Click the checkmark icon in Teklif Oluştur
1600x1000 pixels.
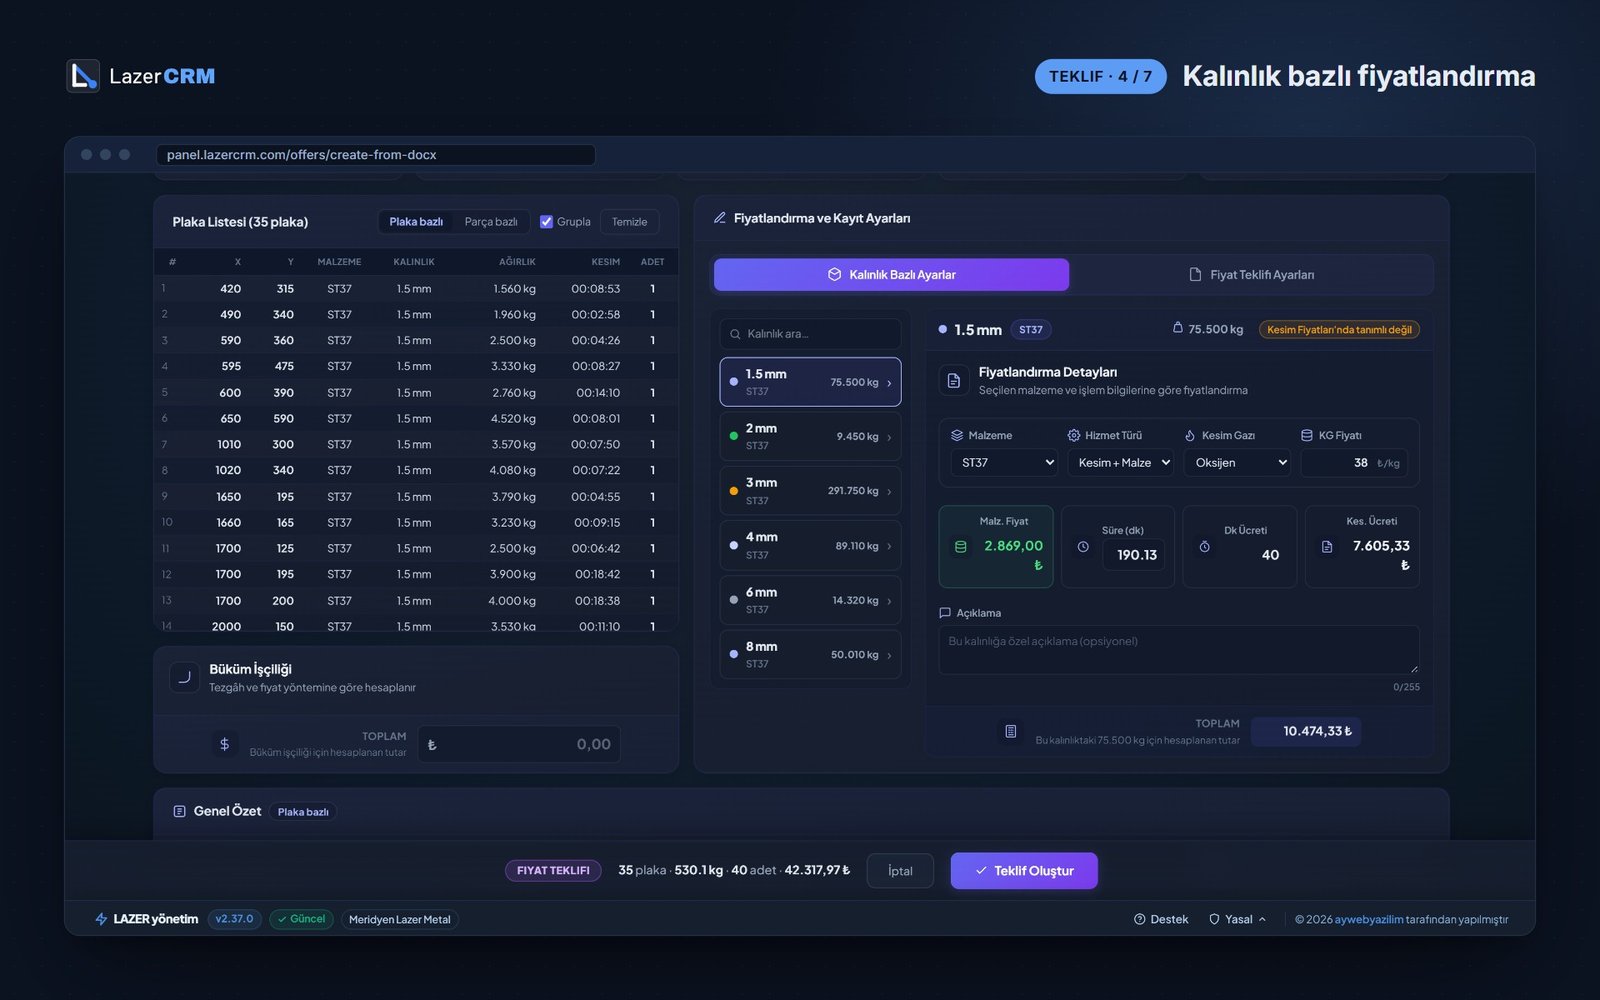981,871
